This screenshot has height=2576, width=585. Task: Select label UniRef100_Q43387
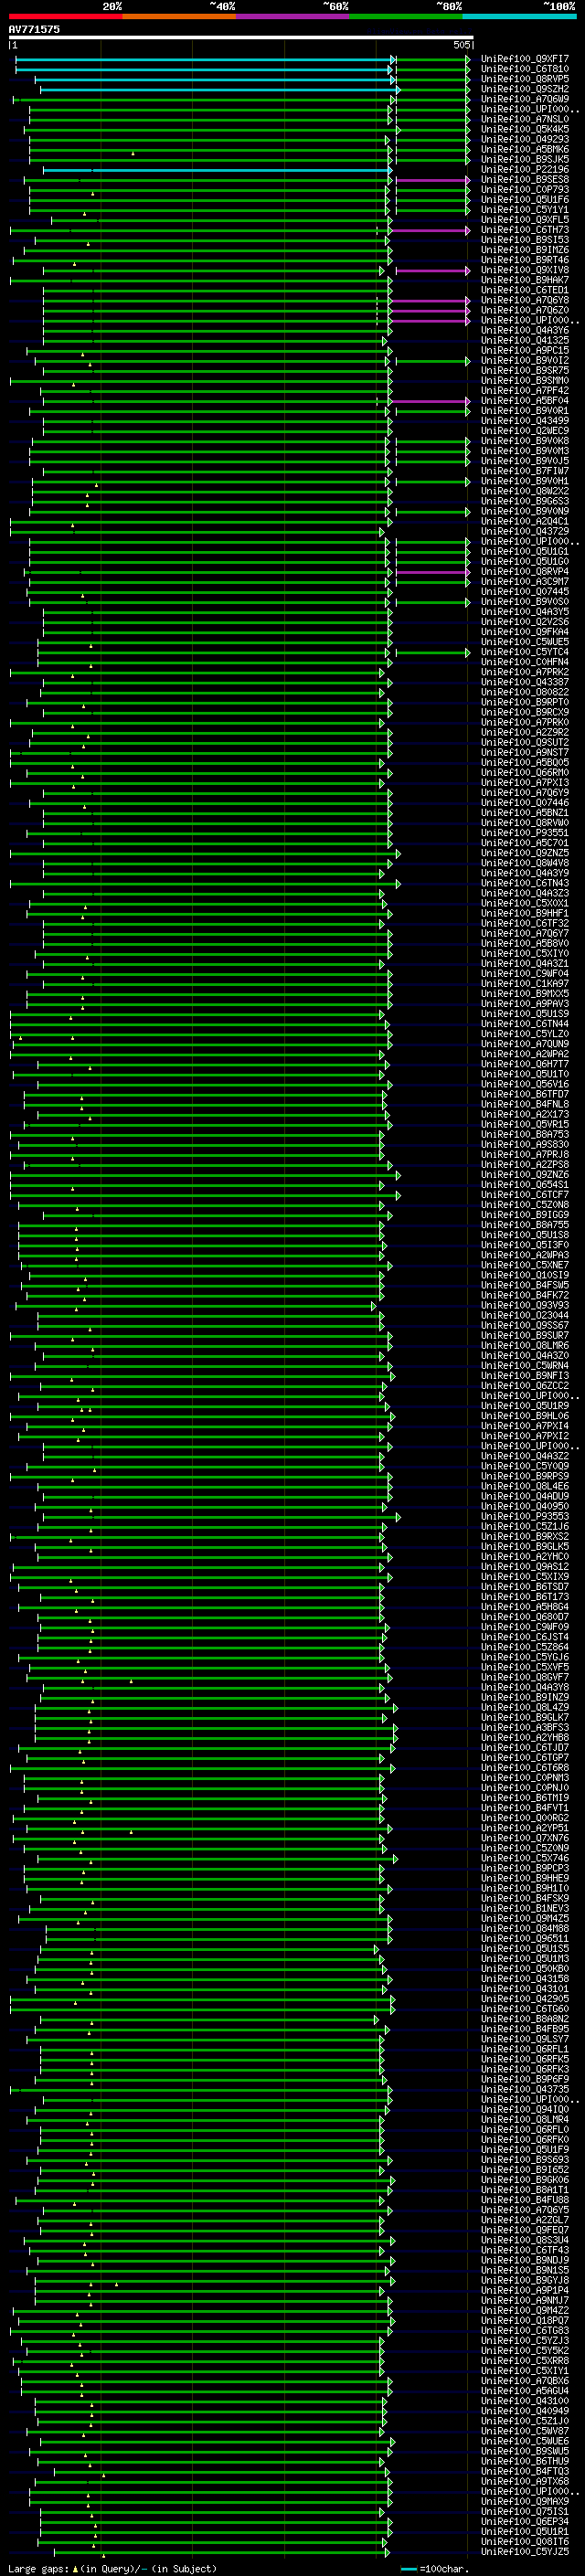click(525, 683)
